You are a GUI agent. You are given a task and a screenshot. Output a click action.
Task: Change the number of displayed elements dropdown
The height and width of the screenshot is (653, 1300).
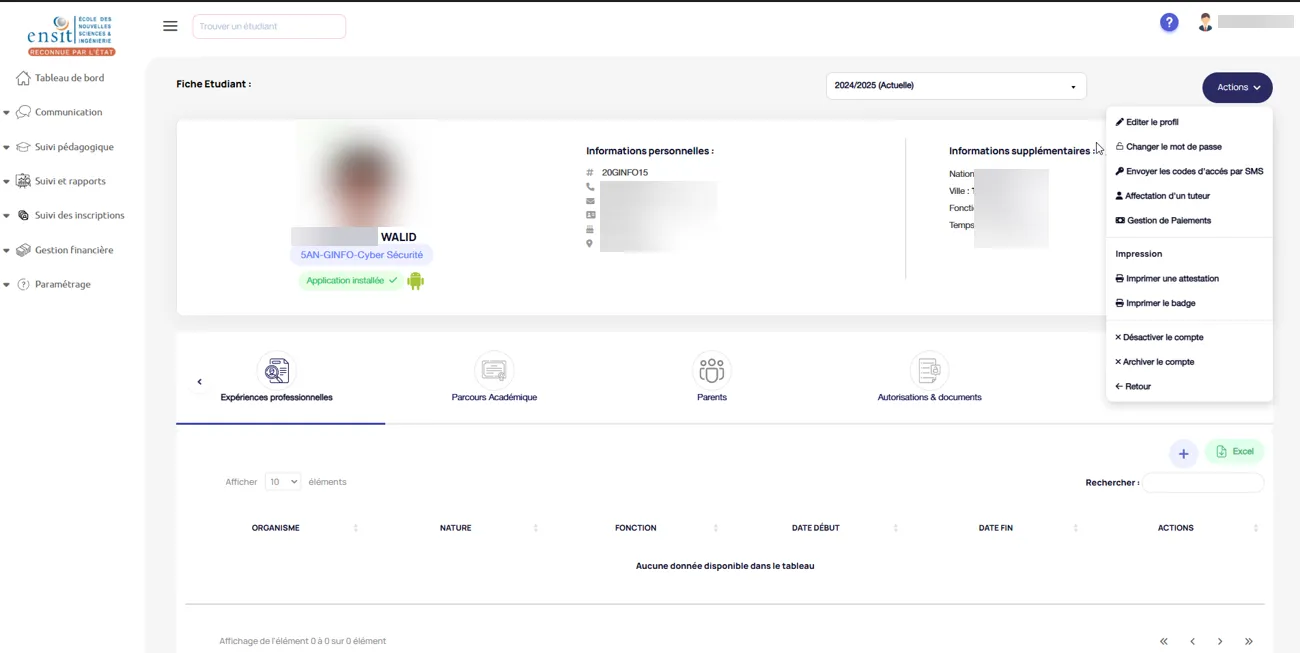coord(283,482)
